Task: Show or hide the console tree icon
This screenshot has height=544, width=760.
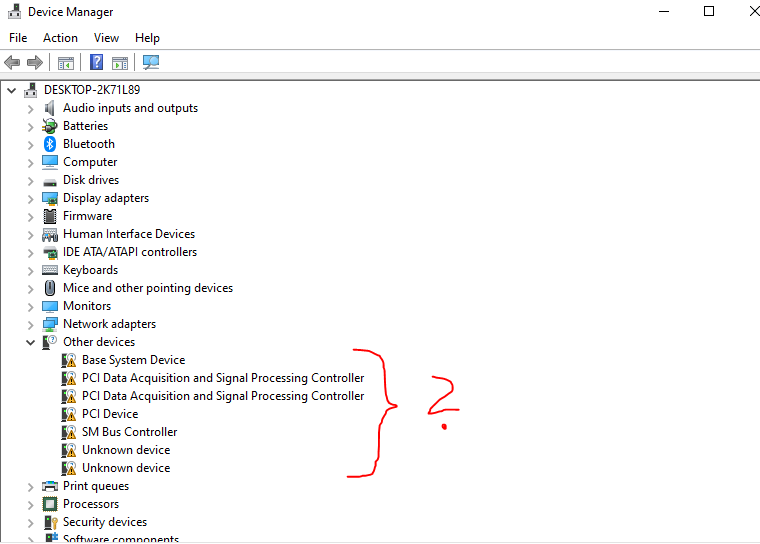Action: point(66,63)
